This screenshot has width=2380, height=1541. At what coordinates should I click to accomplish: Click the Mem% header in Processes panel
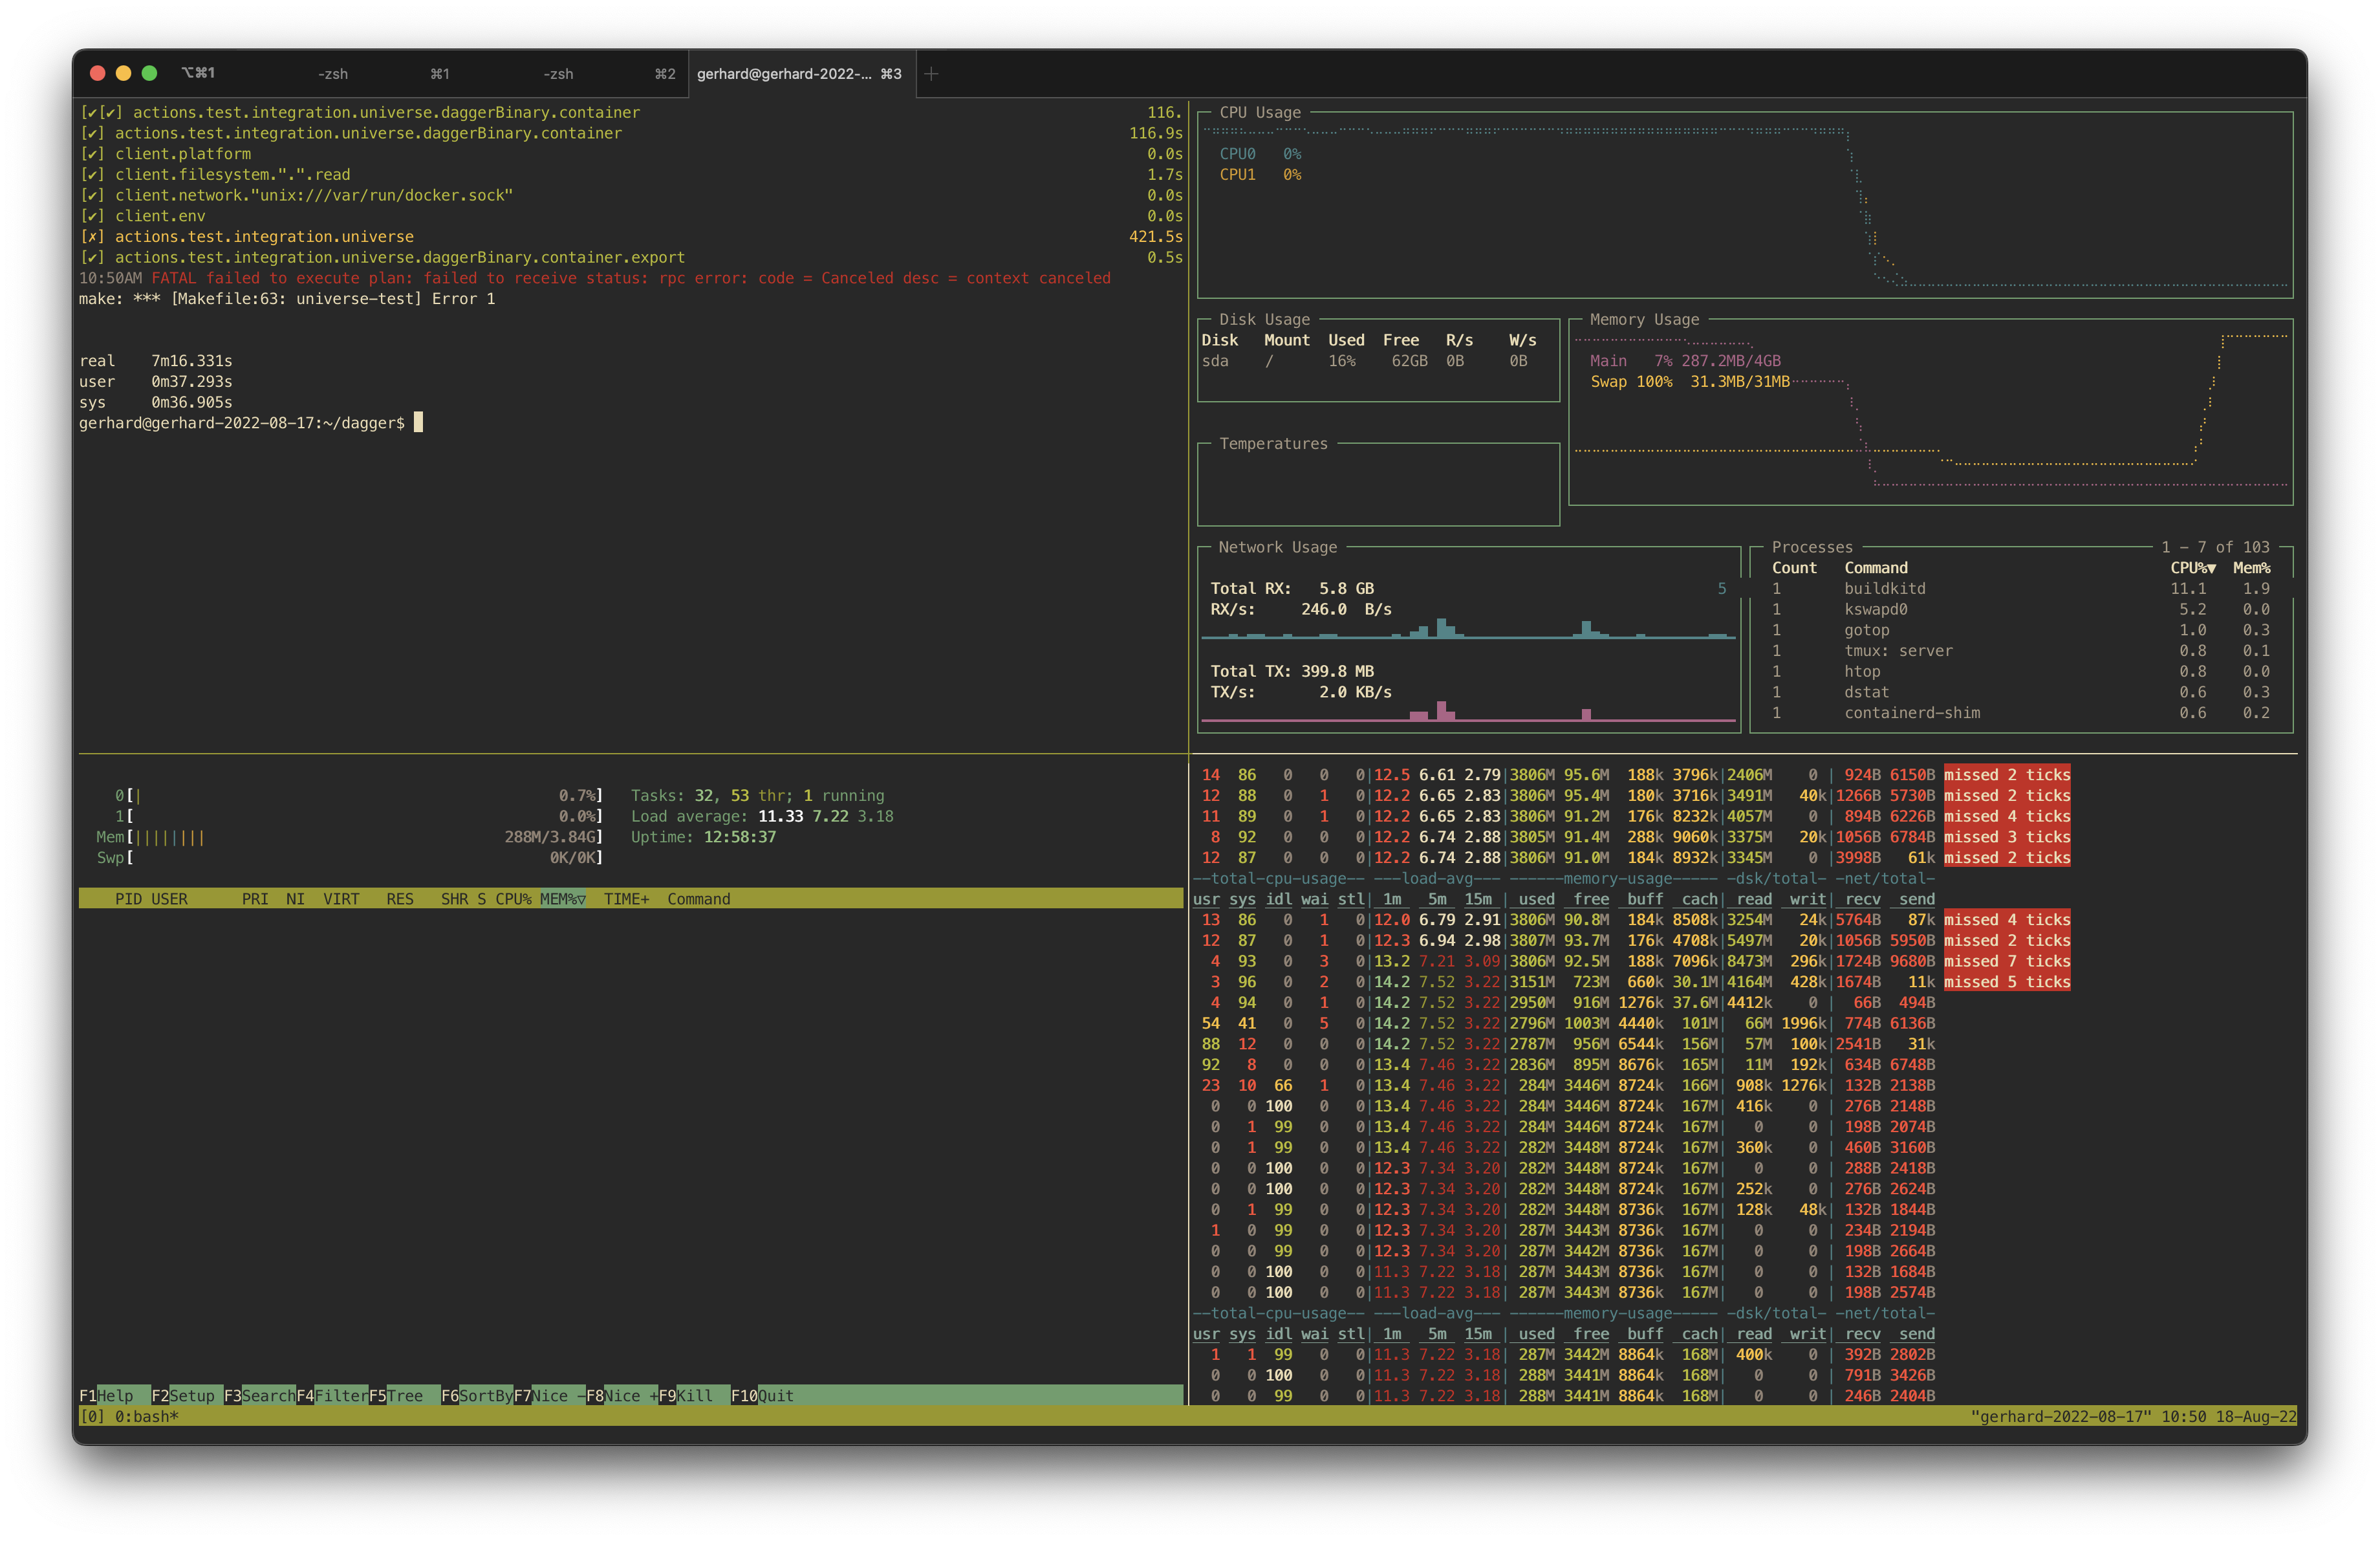(x=2251, y=568)
